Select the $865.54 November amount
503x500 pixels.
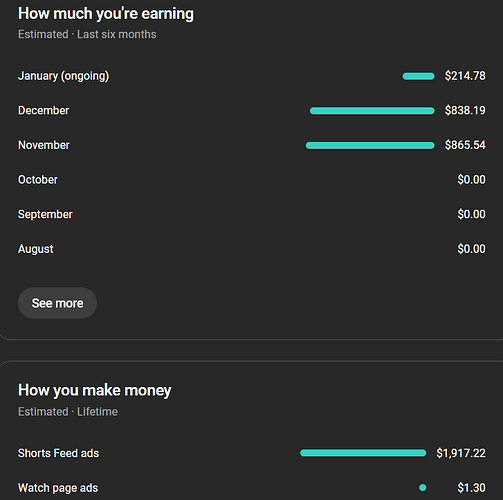[x=465, y=145]
